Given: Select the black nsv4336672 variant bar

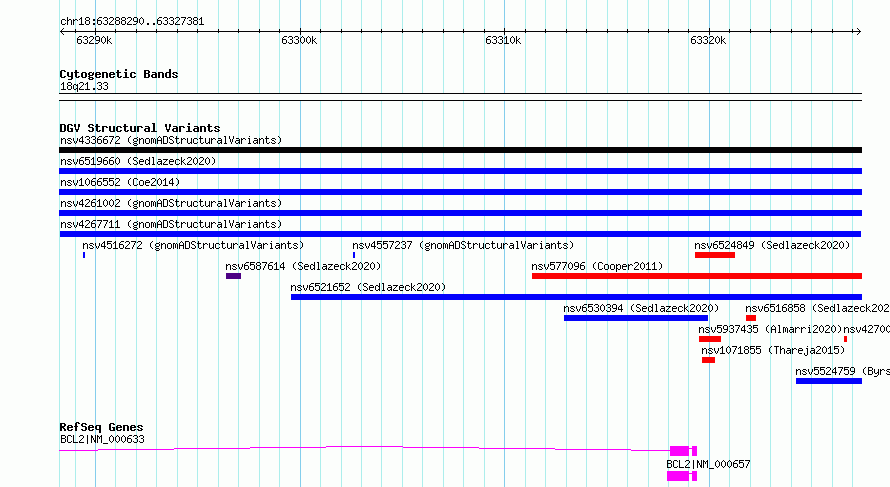Looking at the screenshot, I should click(x=460, y=150).
